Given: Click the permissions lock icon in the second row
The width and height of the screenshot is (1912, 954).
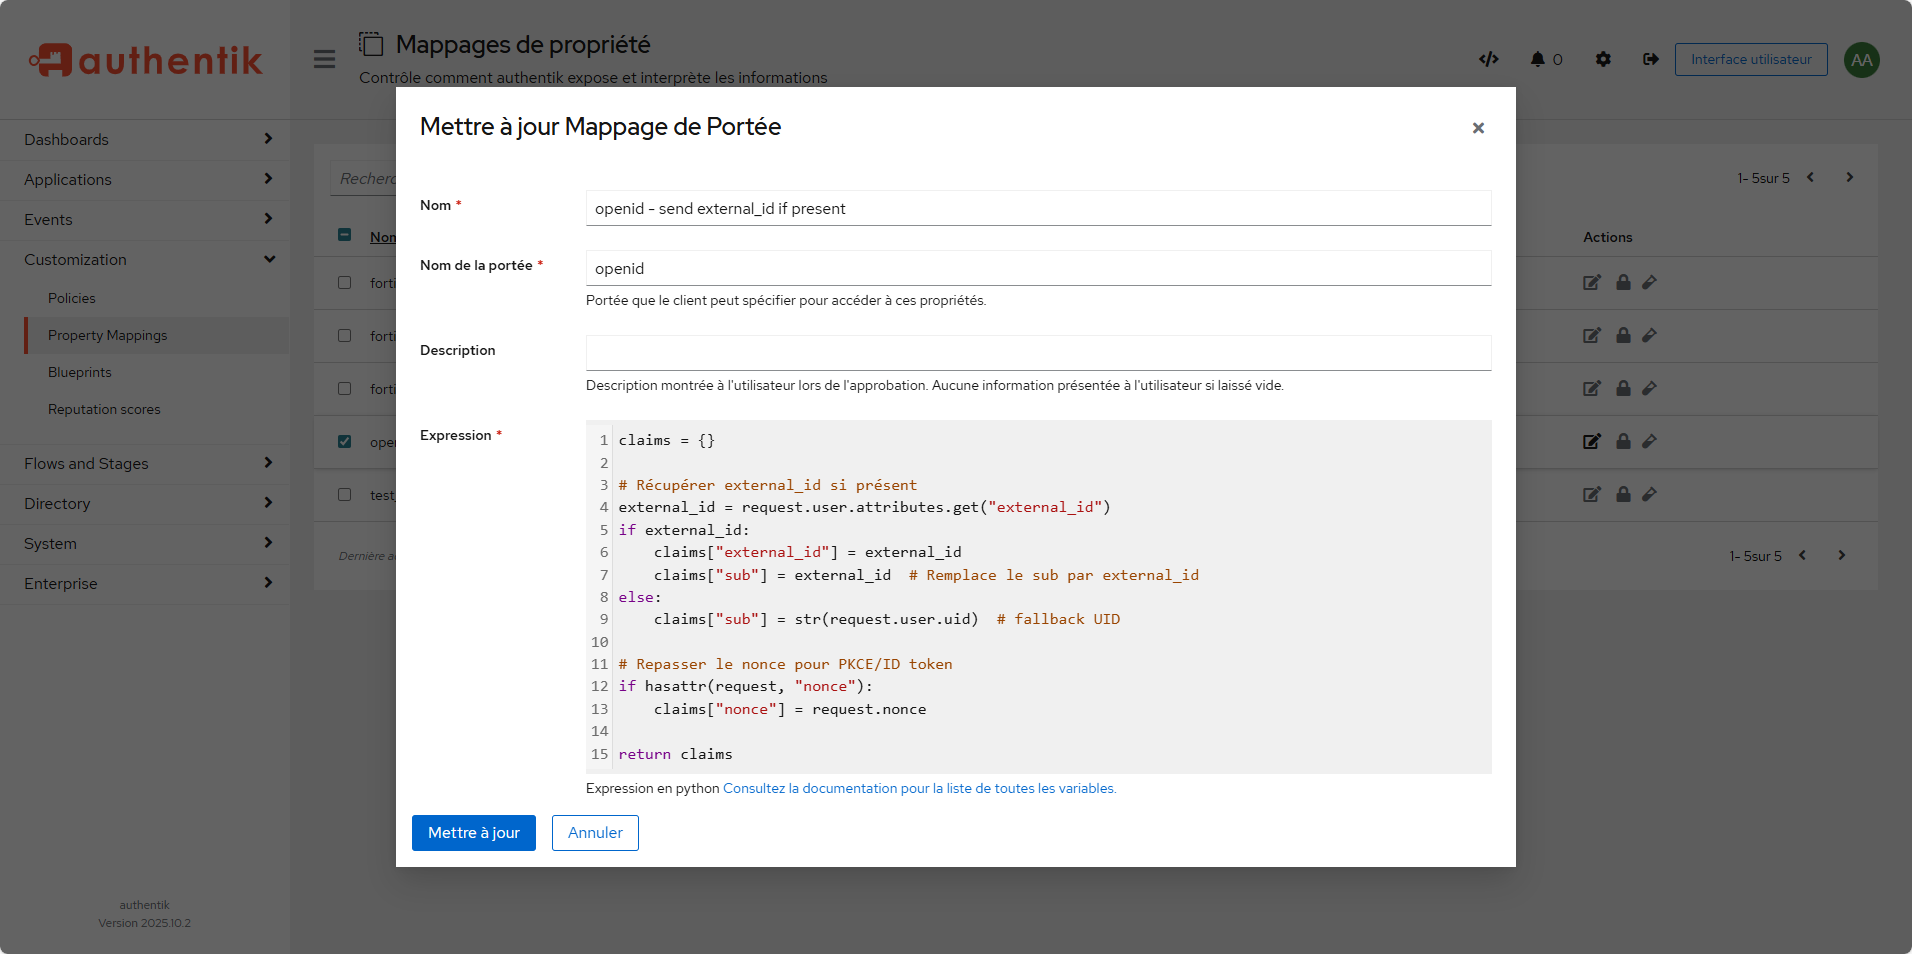Looking at the screenshot, I should pos(1623,336).
